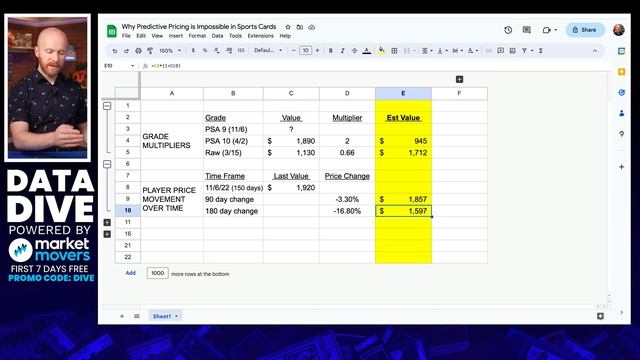Select cell with value 1,890

(x=291, y=141)
